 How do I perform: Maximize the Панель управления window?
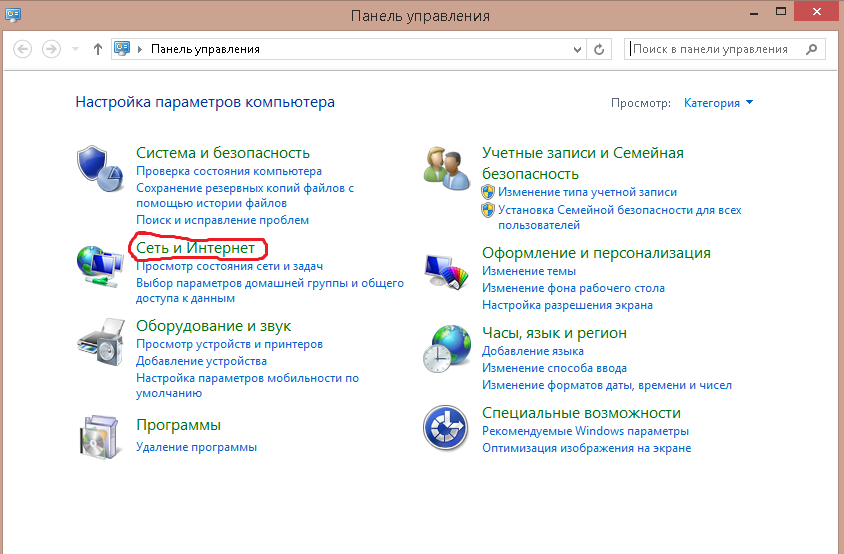(x=780, y=12)
